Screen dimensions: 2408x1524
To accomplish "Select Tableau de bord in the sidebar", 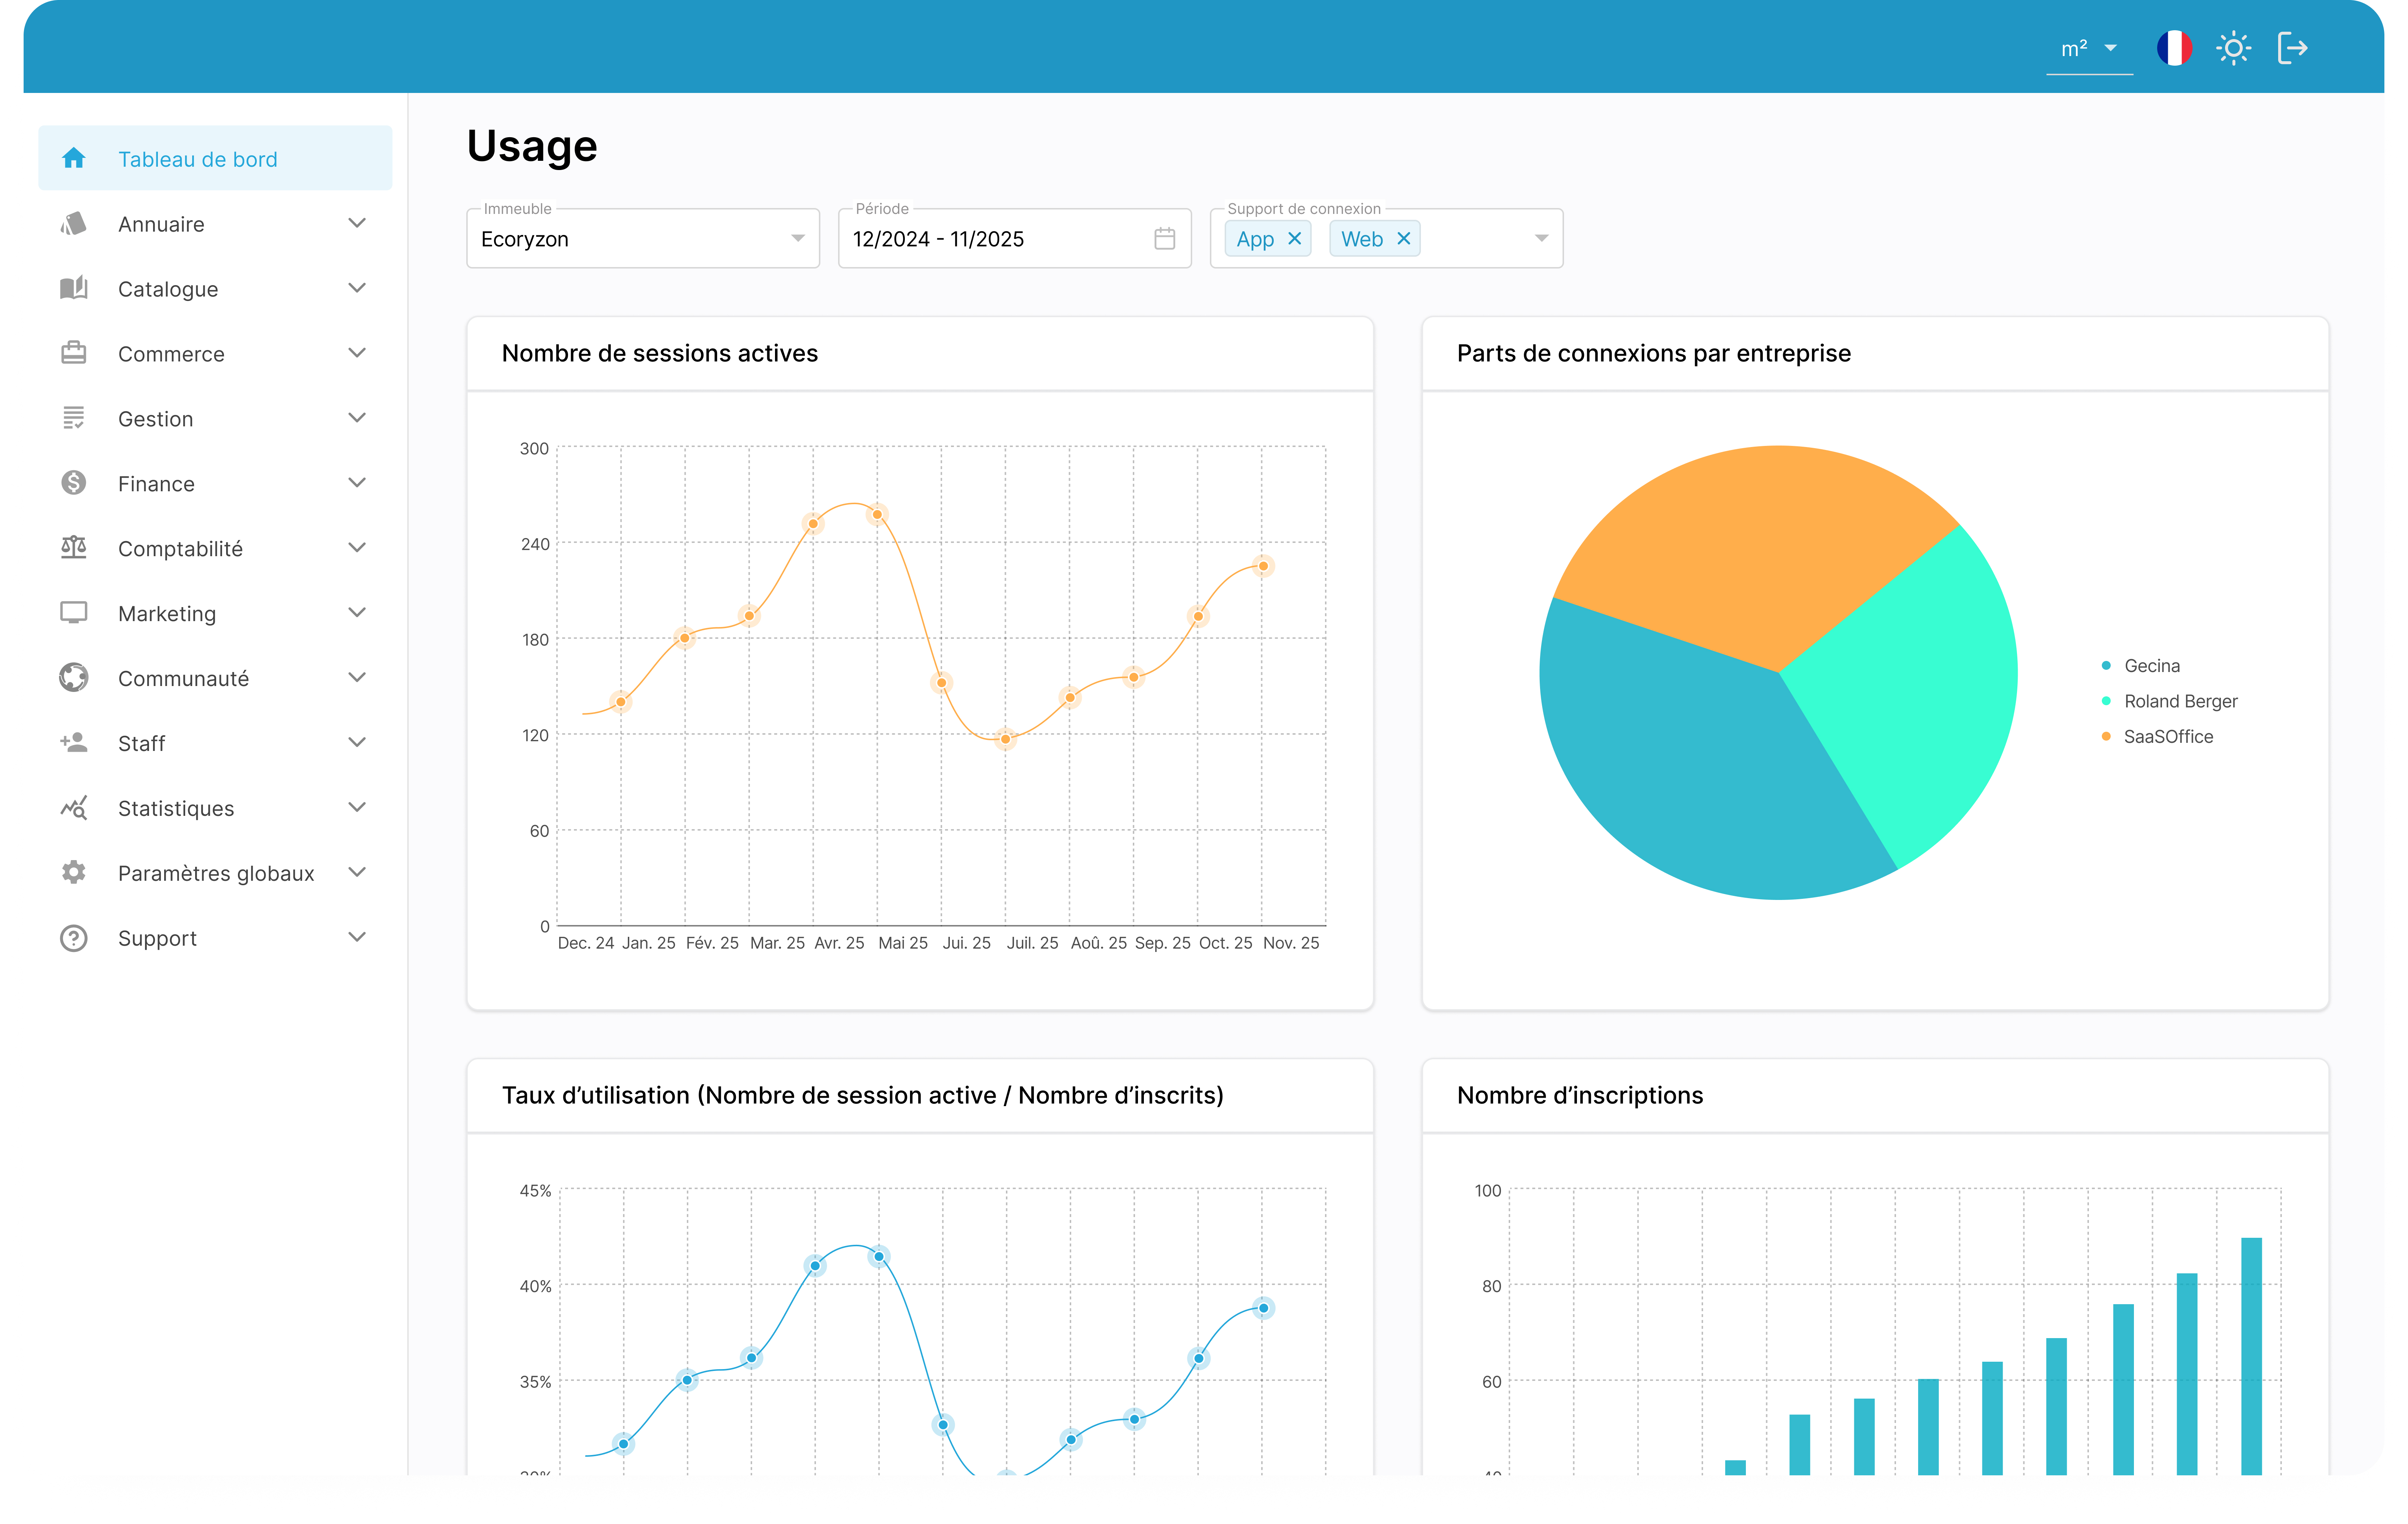I will tap(215, 158).
